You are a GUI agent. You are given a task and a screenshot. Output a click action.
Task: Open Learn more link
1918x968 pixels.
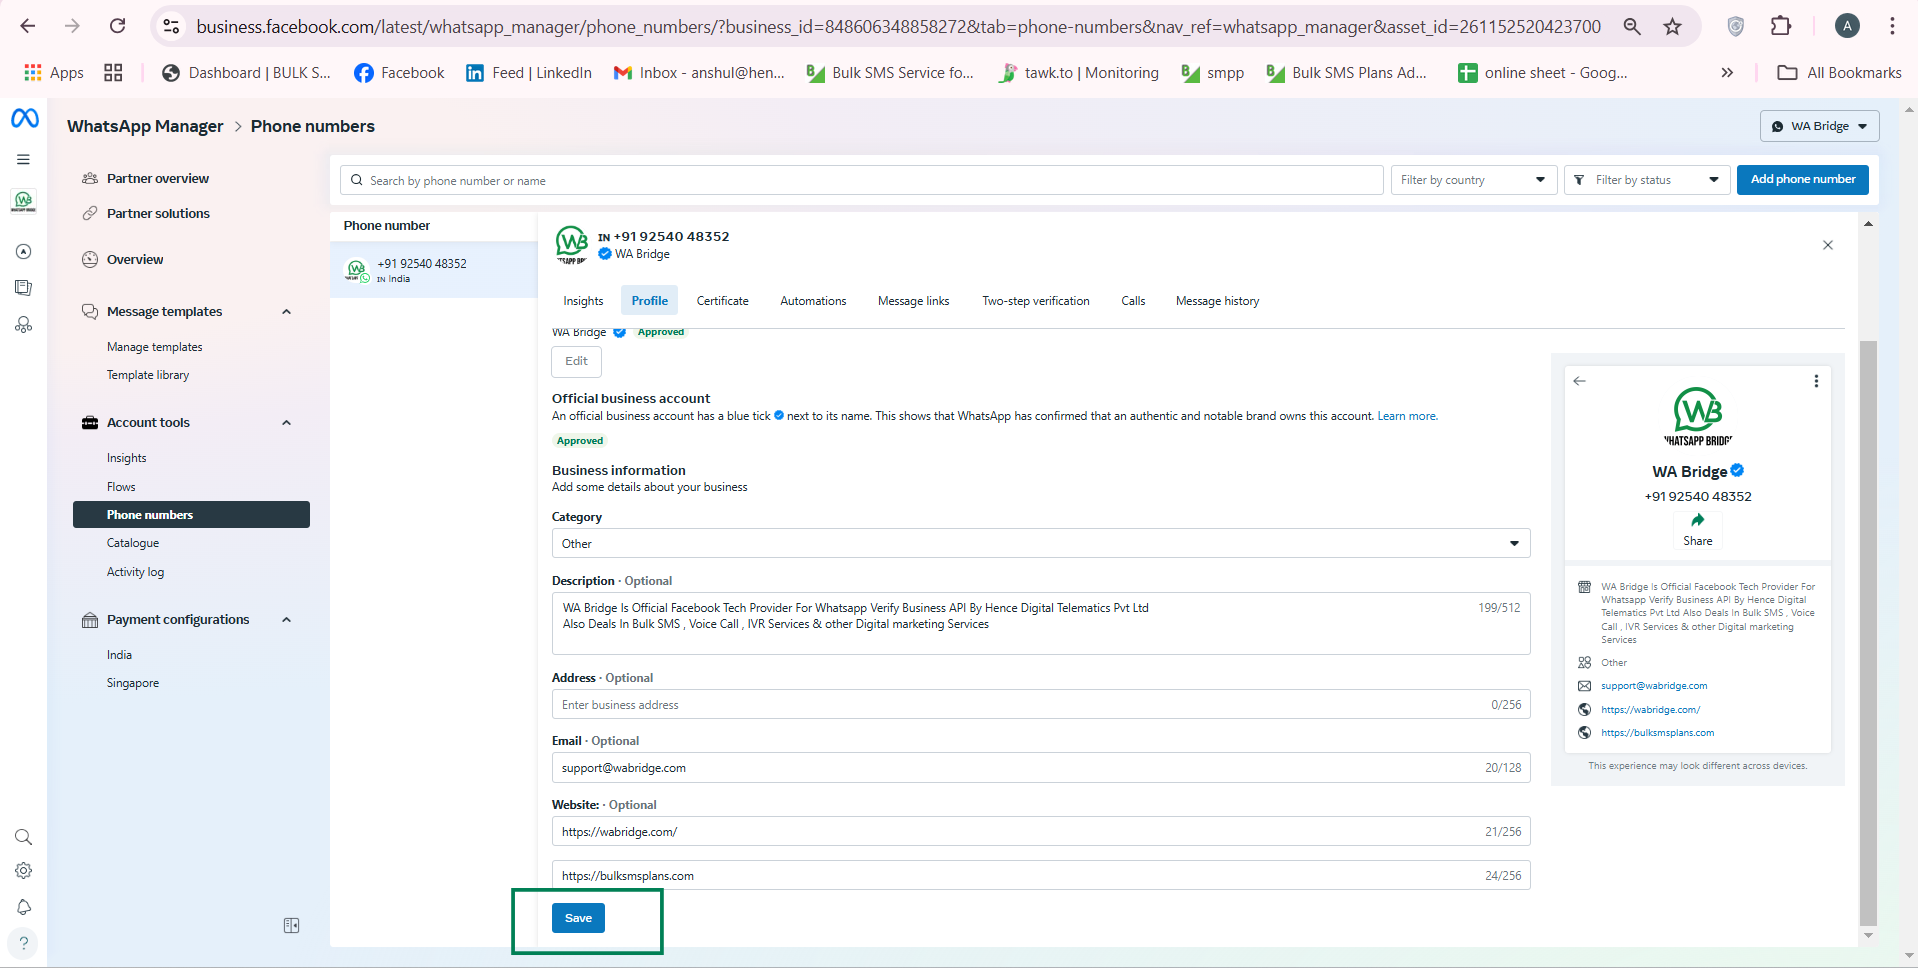click(x=1407, y=417)
